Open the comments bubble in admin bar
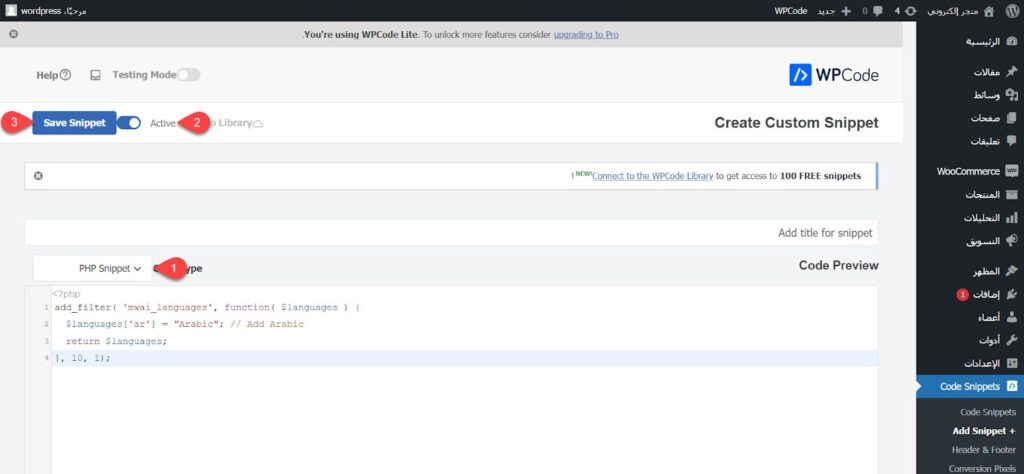 871,11
